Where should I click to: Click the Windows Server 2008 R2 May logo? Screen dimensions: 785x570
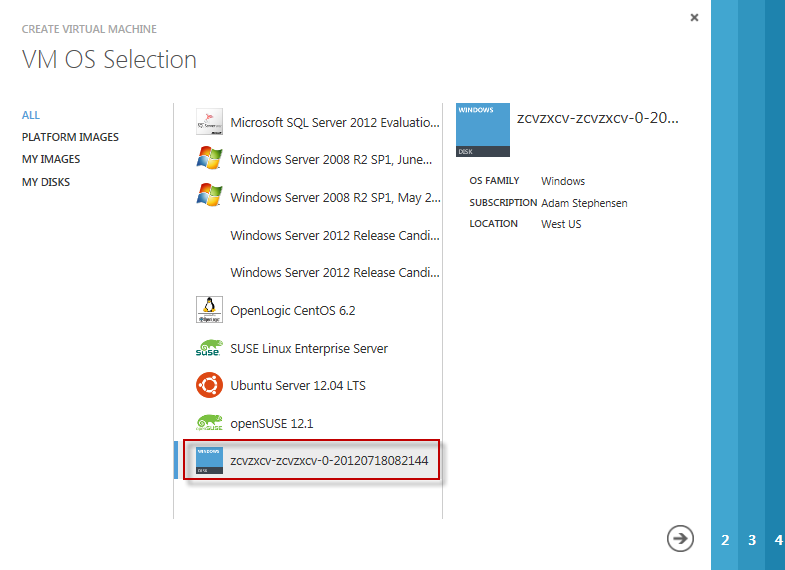click(209, 196)
